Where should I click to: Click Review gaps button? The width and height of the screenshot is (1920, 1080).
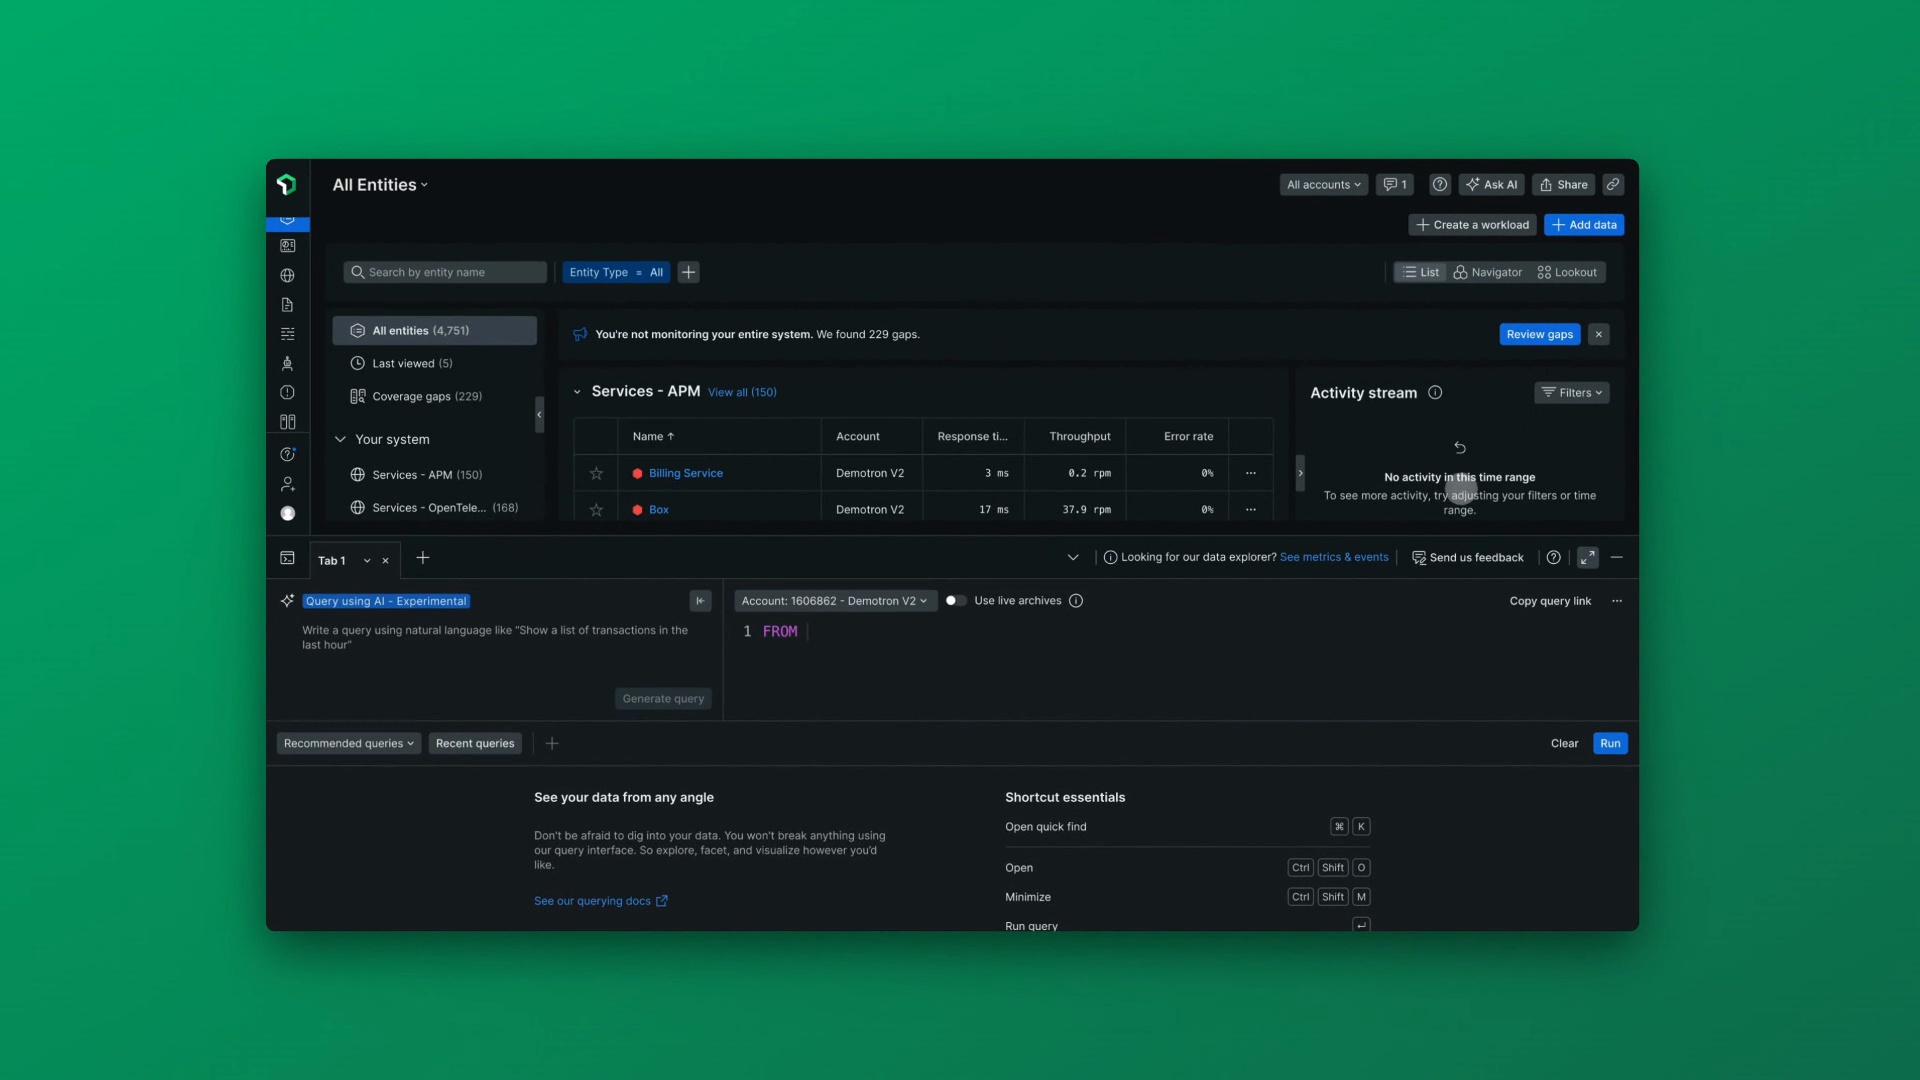point(1539,334)
